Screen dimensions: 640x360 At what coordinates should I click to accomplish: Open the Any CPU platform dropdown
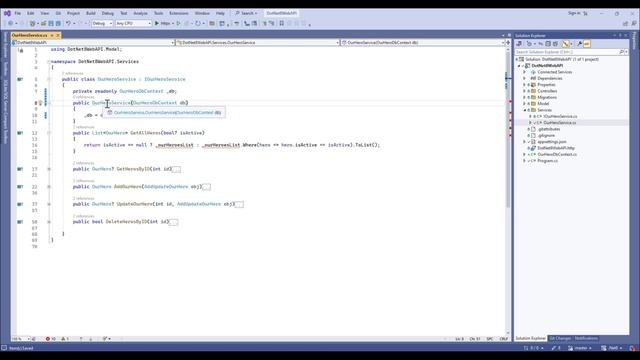(x=133, y=24)
